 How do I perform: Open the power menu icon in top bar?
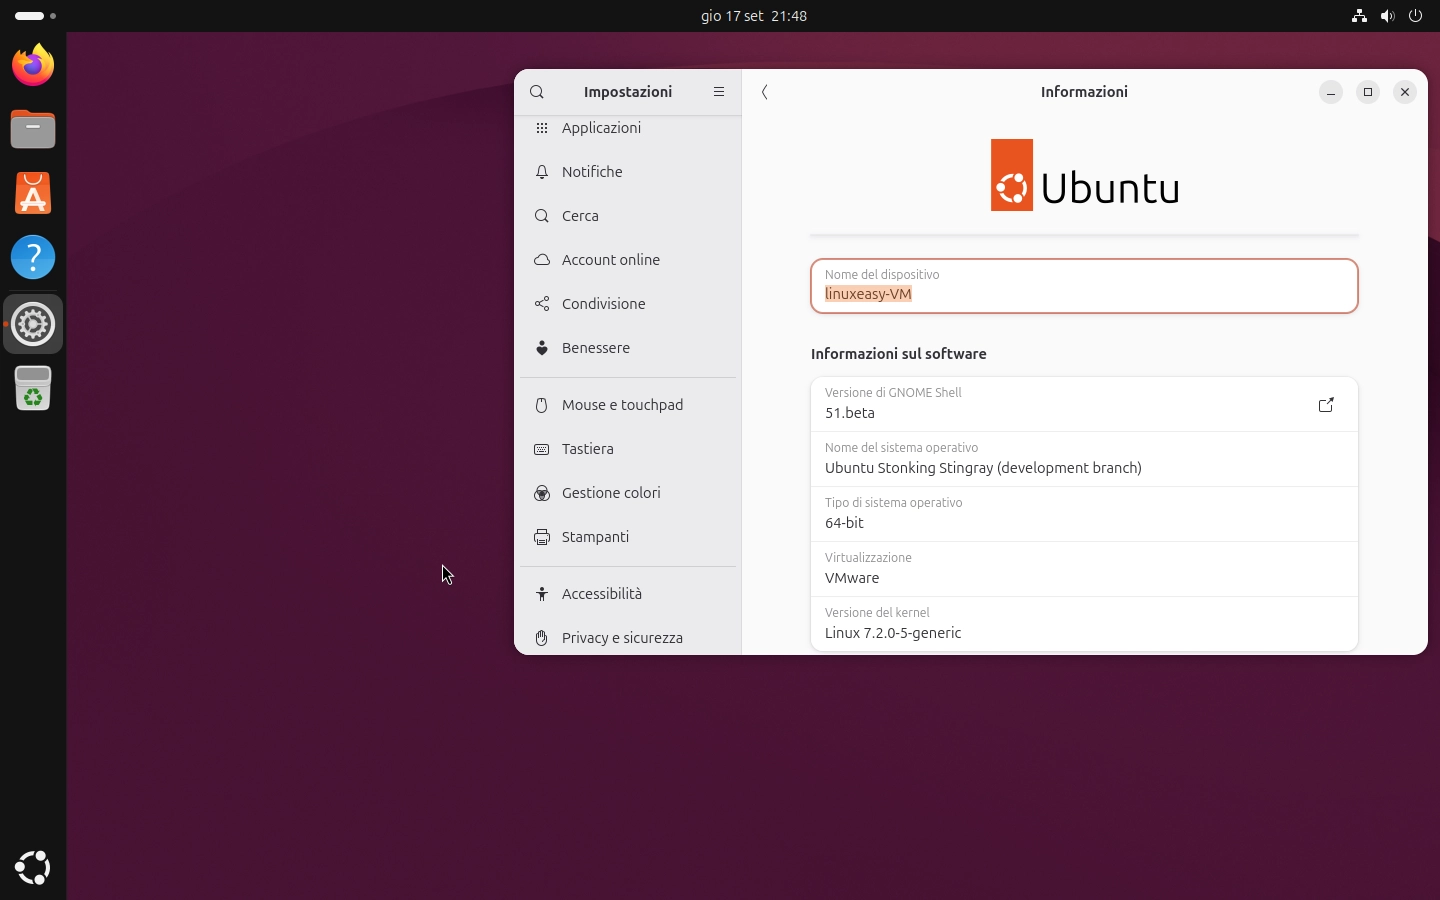(x=1415, y=16)
